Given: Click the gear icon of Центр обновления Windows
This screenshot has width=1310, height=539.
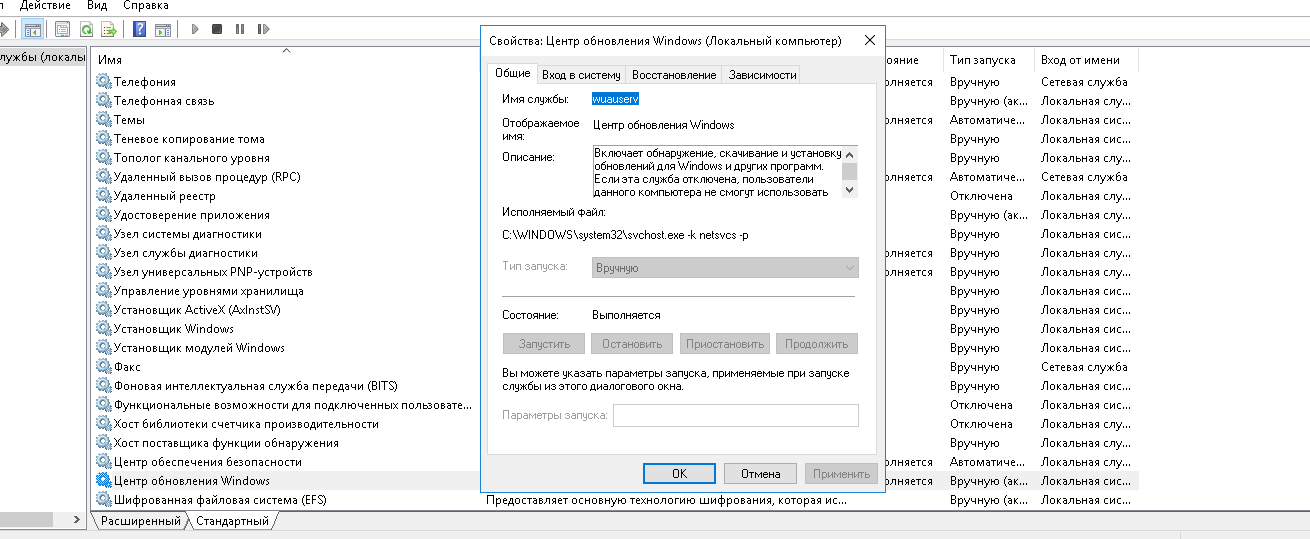Looking at the screenshot, I should [104, 481].
